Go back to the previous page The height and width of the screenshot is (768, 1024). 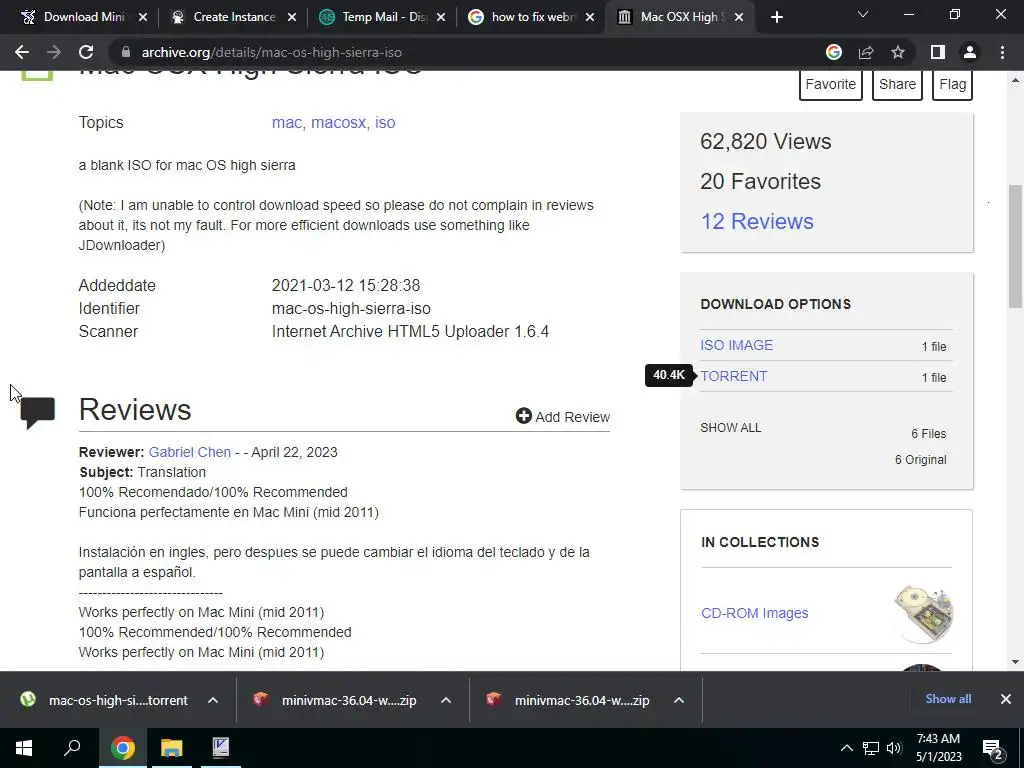point(22,52)
